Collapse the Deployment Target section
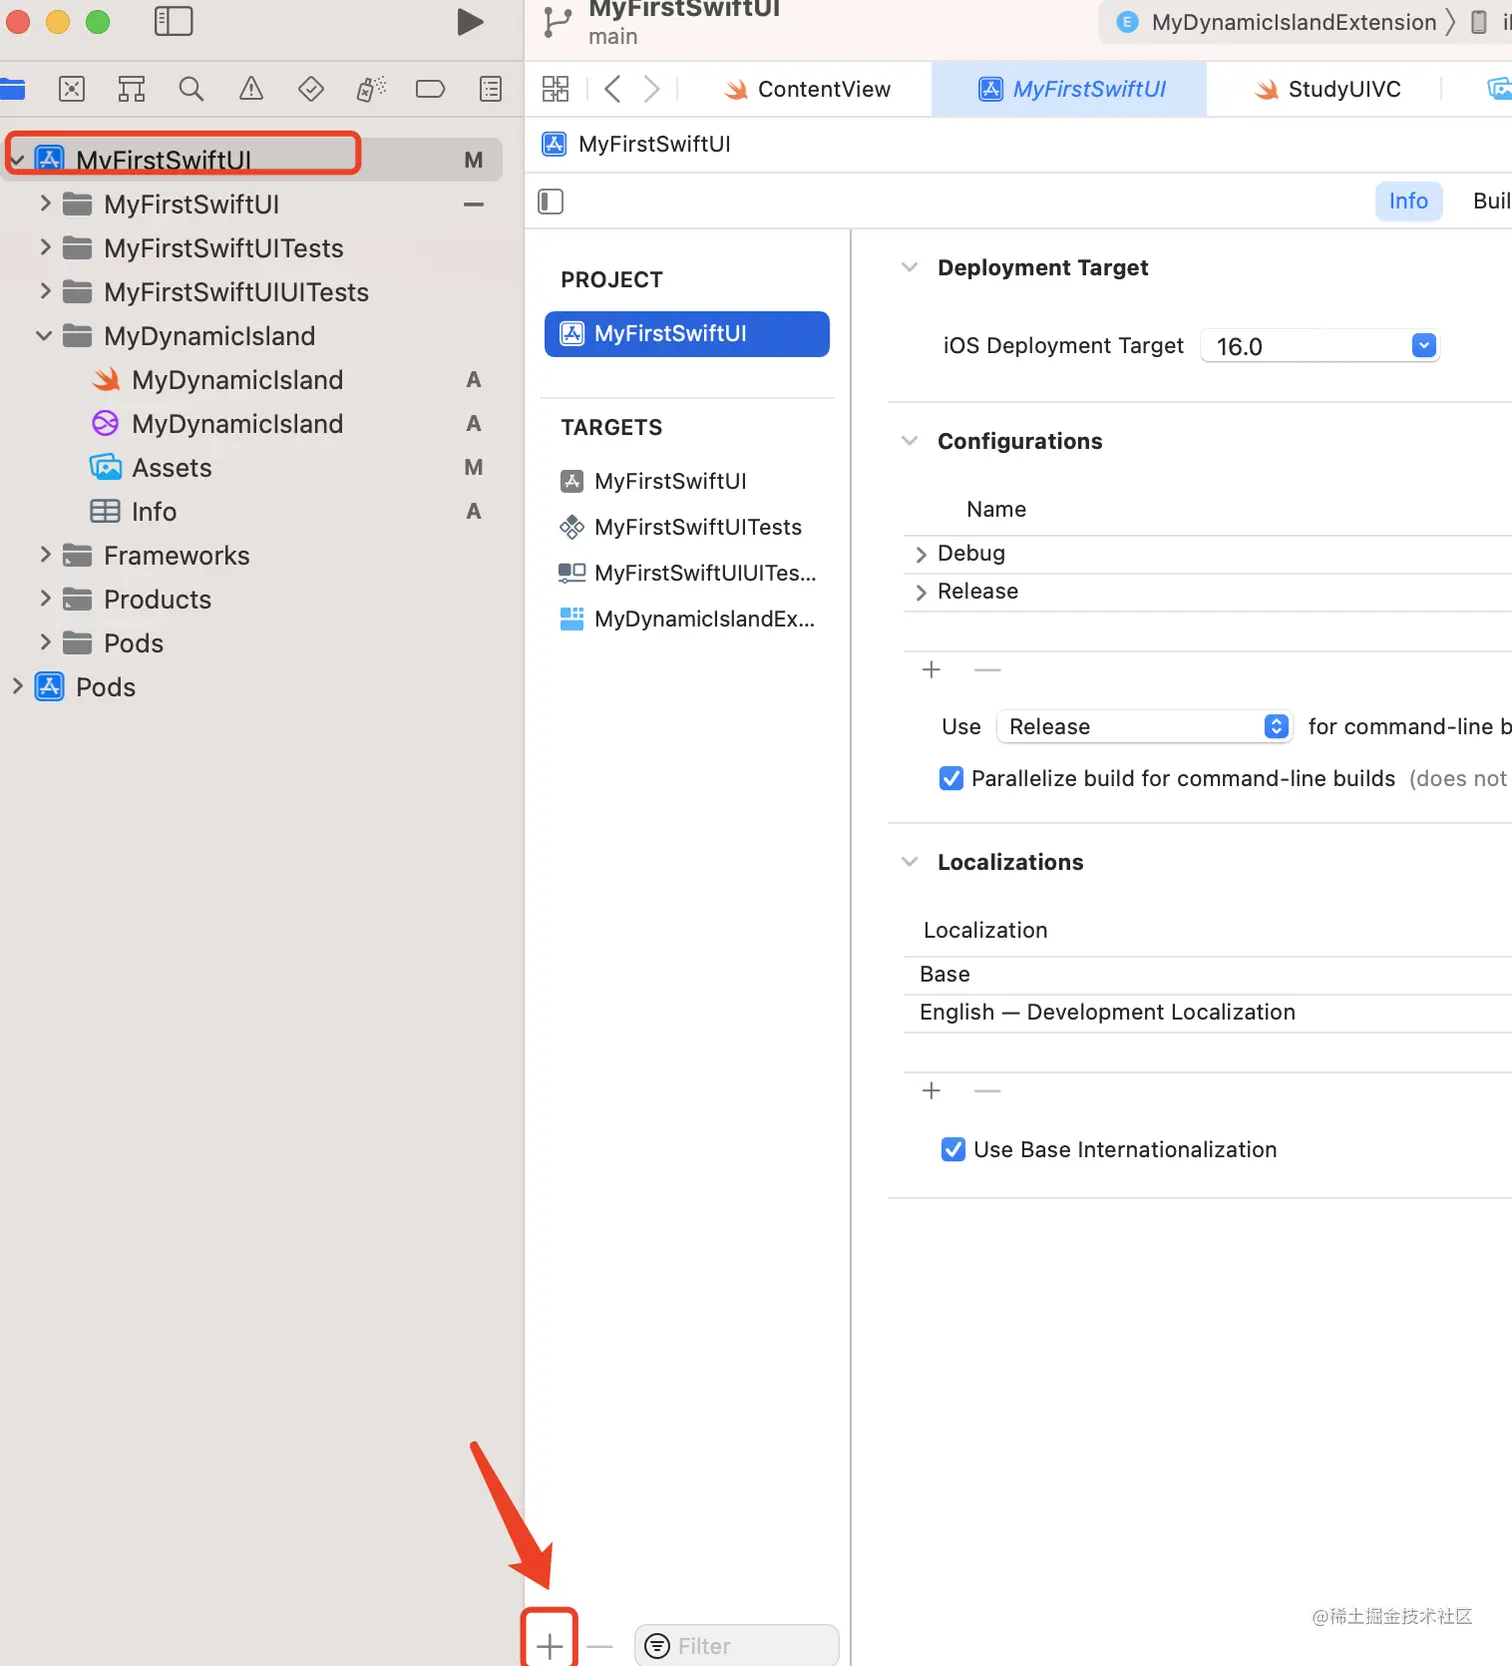Screen dimensions: 1512x1666 click(909, 267)
